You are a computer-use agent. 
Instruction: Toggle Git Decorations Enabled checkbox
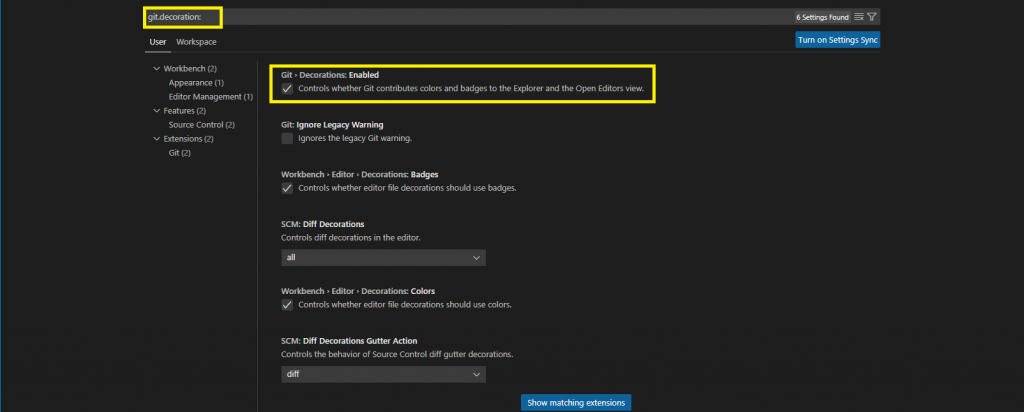pos(287,89)
